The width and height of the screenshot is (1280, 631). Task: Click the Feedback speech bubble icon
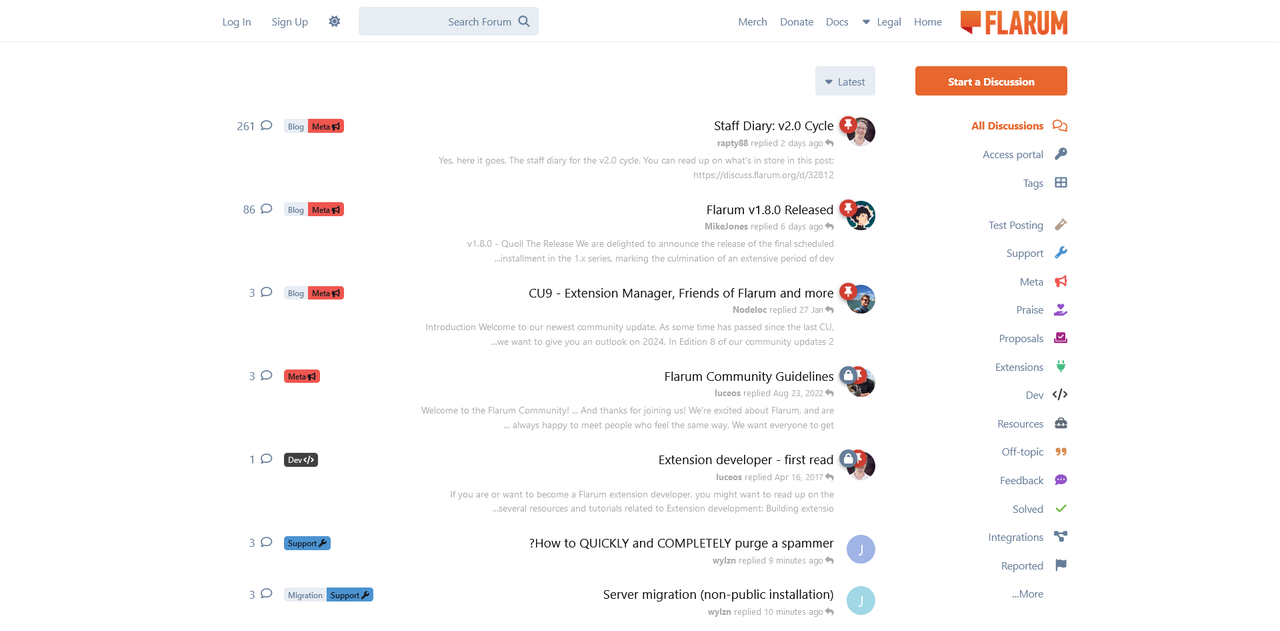[x=1061, y=480]
